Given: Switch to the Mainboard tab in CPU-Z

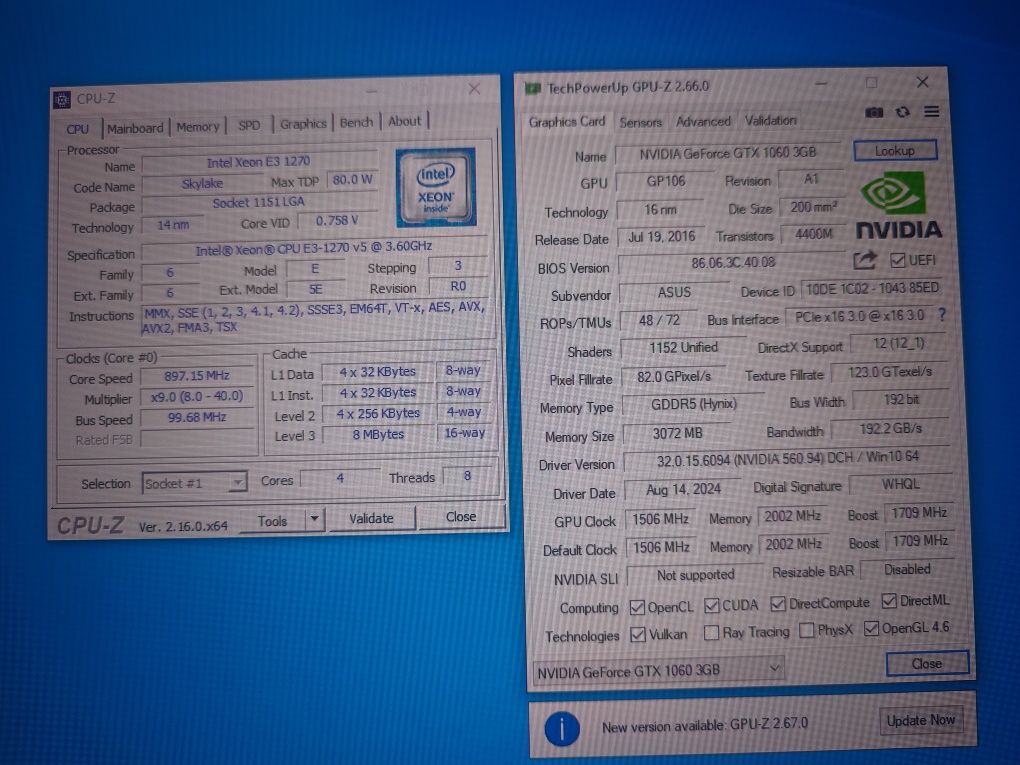Looking at the screenshot, I should [x=135, y=128].
